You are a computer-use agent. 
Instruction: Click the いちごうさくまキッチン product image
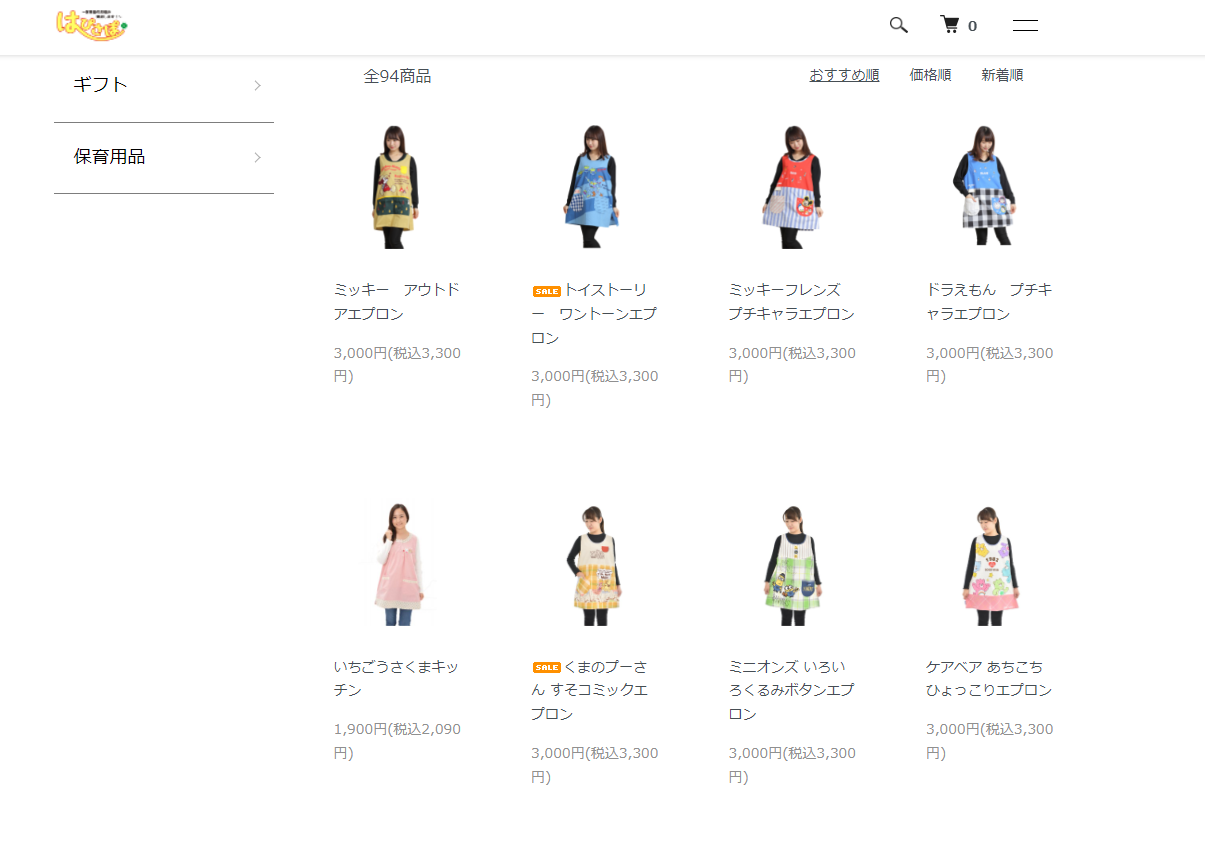tap(396, 563)
